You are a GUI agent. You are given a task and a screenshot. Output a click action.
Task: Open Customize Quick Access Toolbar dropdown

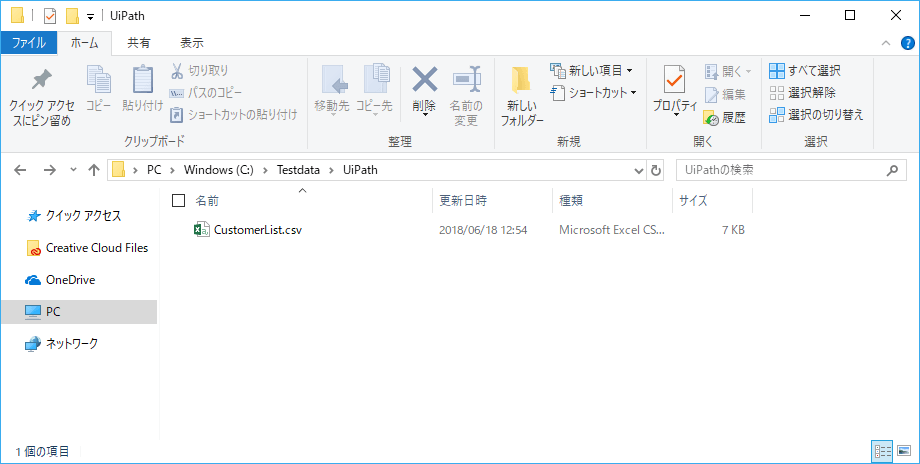[x=90, y=16]
